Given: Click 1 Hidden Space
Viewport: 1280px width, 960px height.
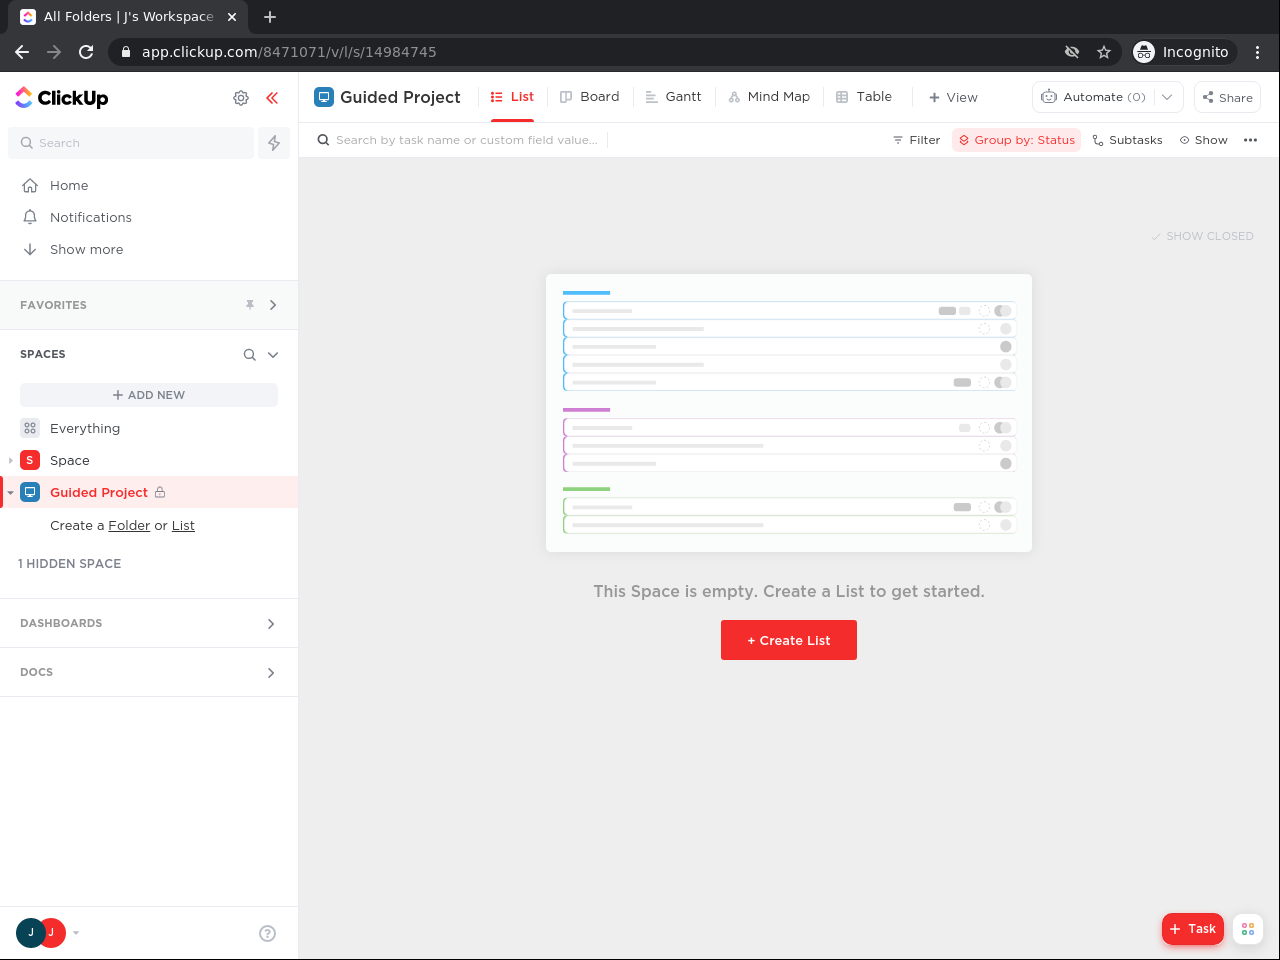Looking at the screenshot, I should (x=70, y=564).
